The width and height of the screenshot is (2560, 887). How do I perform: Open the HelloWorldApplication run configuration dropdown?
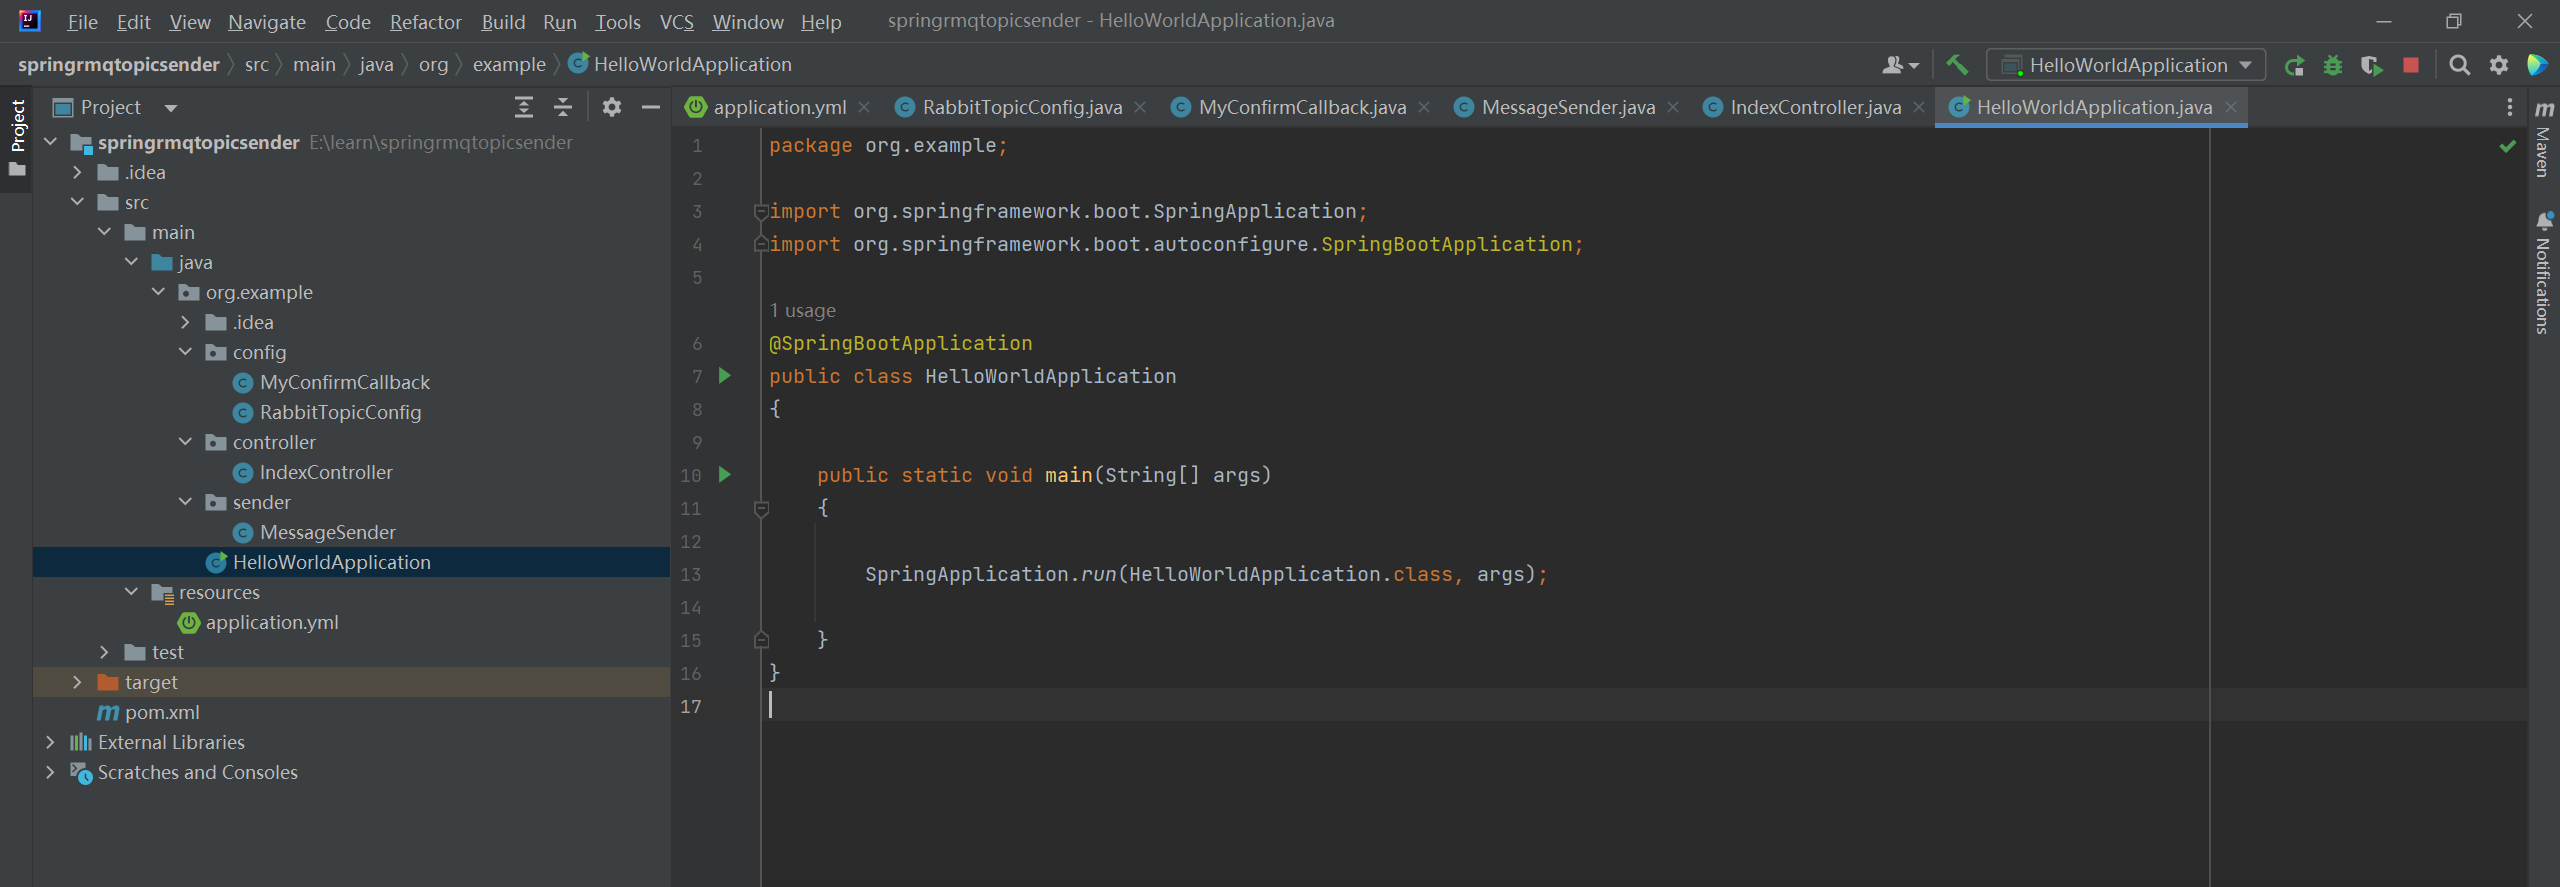(x=2126, y=66)
